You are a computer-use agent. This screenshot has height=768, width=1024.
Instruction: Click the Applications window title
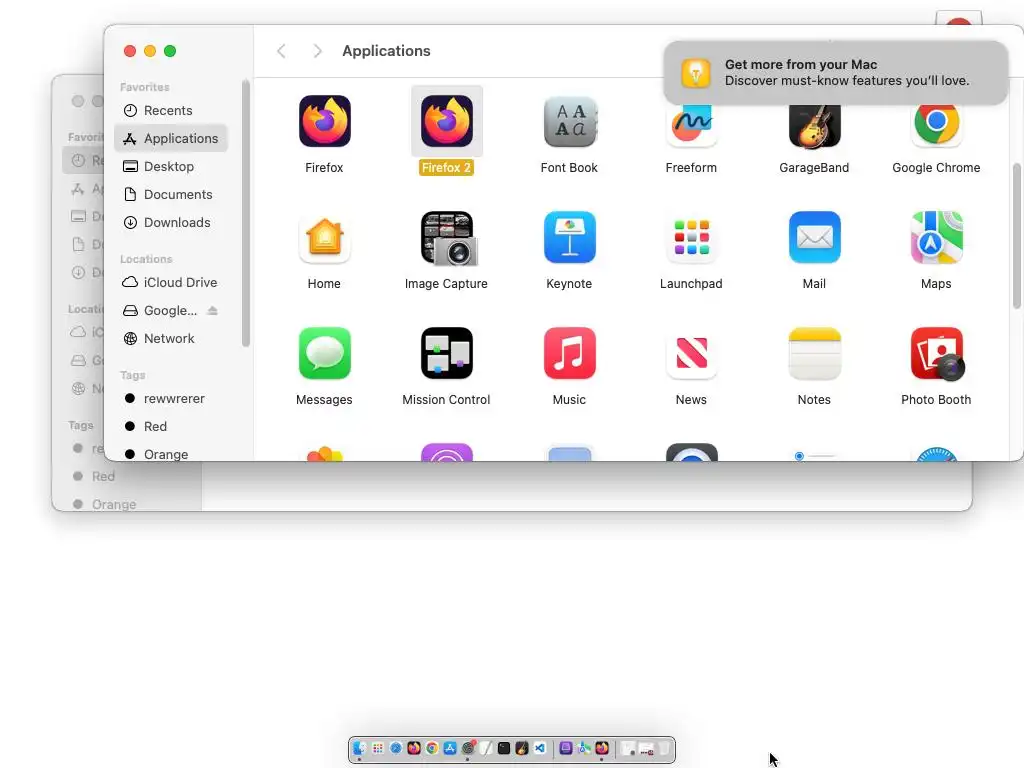(x=386, y=51)
